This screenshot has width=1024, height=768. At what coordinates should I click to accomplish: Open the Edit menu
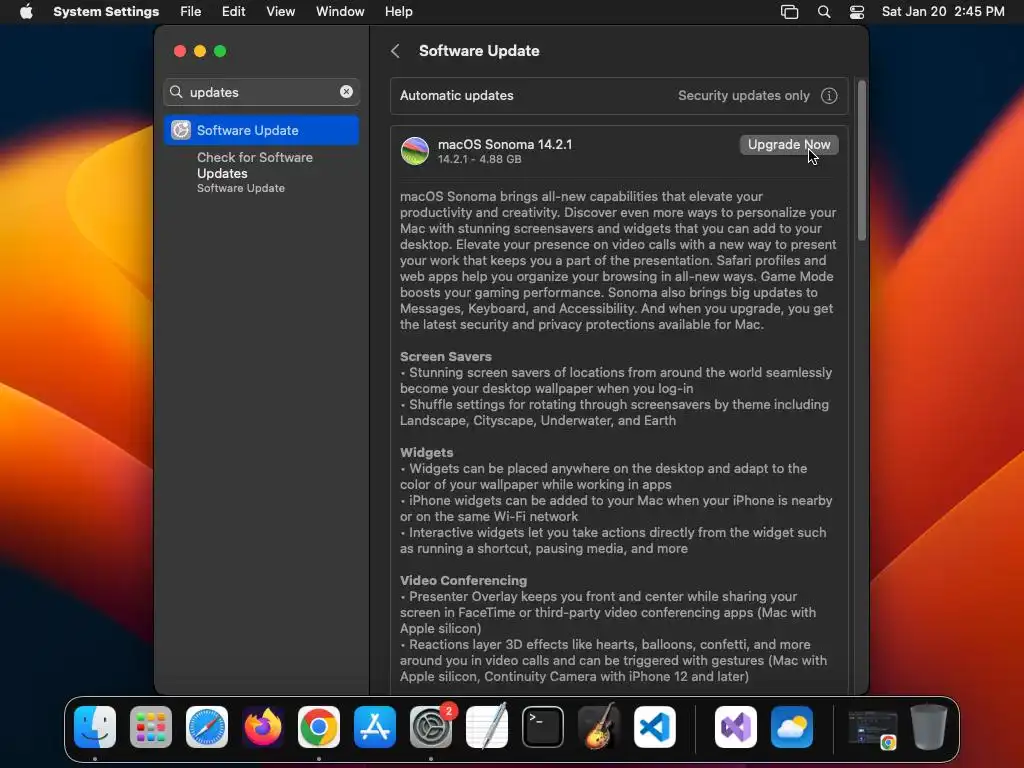coord(233,12)
